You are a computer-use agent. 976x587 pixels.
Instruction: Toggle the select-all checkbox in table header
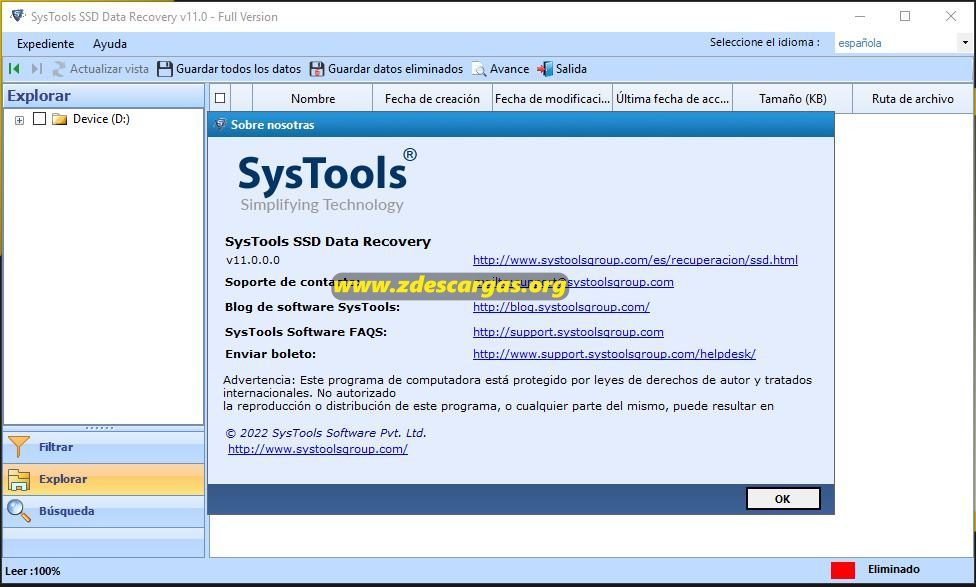[x=220, y=98]
